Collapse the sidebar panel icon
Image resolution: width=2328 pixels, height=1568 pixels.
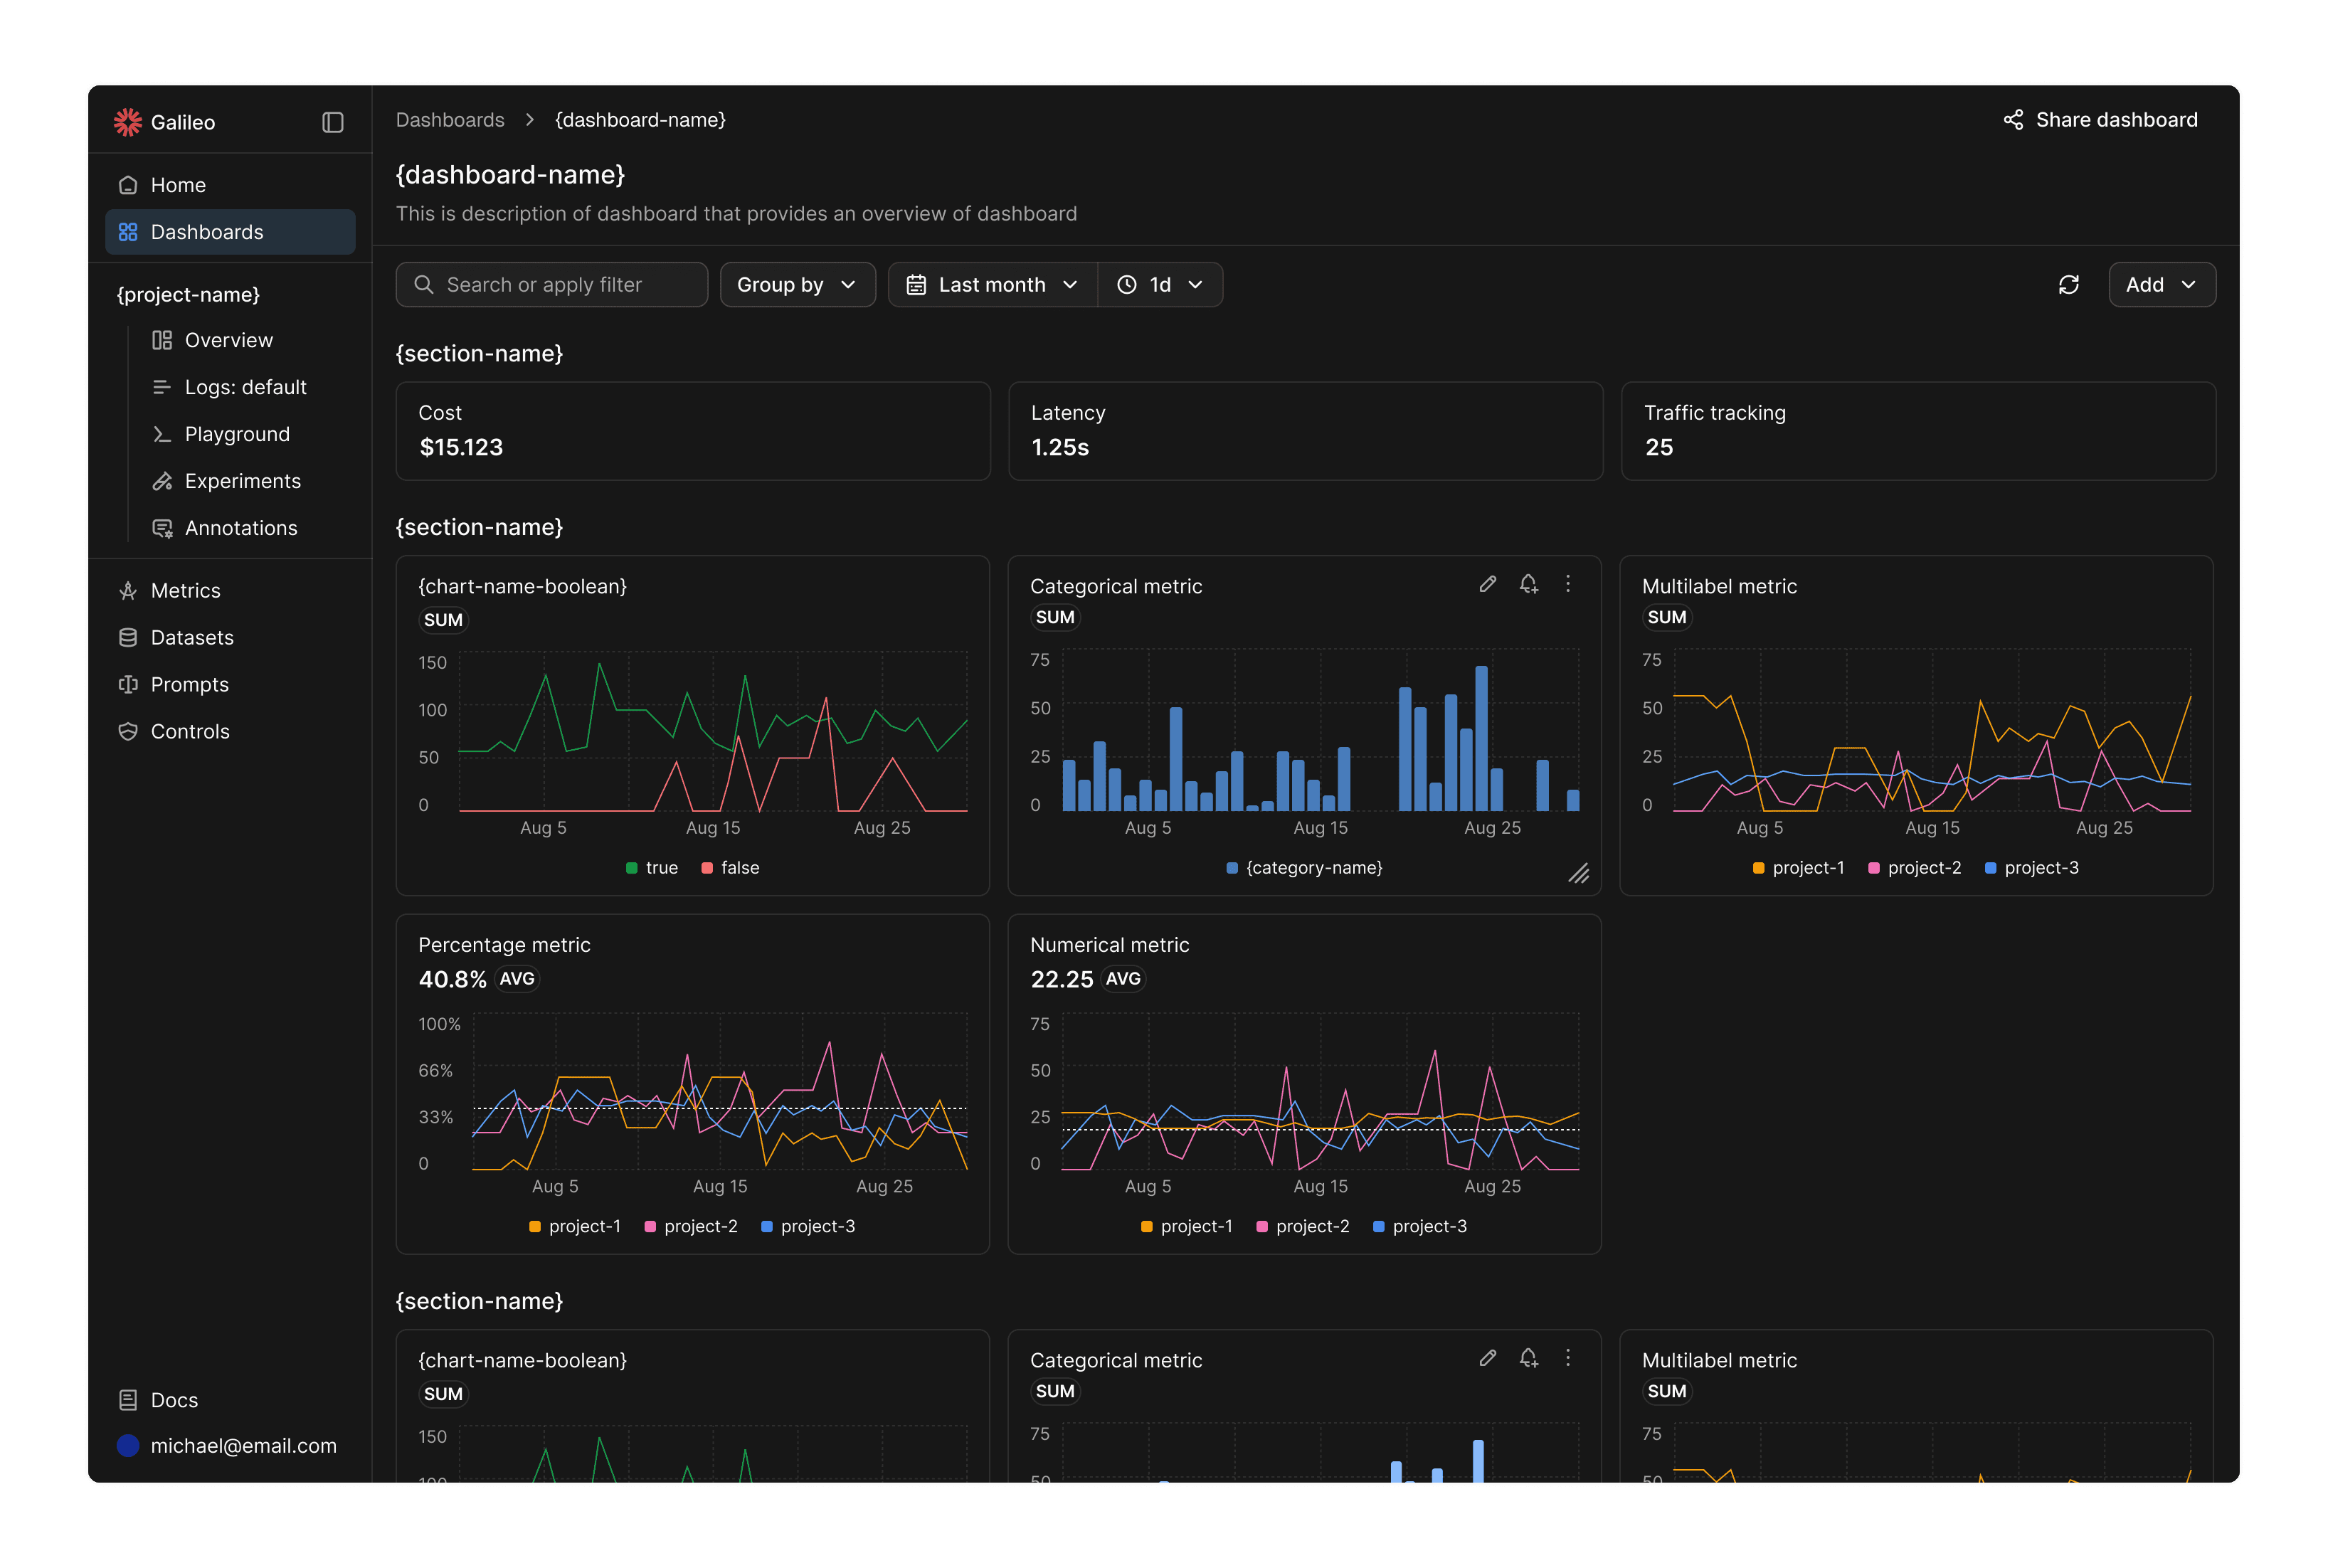click(333, 122)
